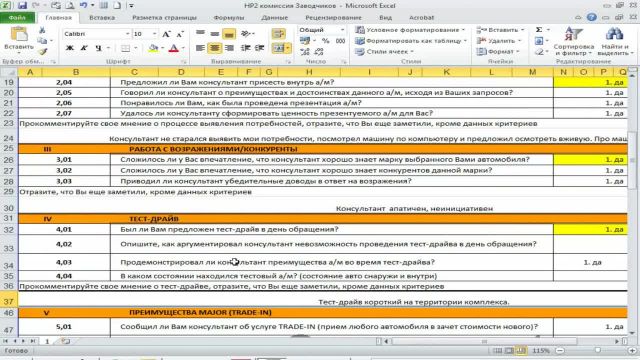Viewport: 640px width, 360px height.
Task: Click the decrease indent icon
Action: [245, 48]
